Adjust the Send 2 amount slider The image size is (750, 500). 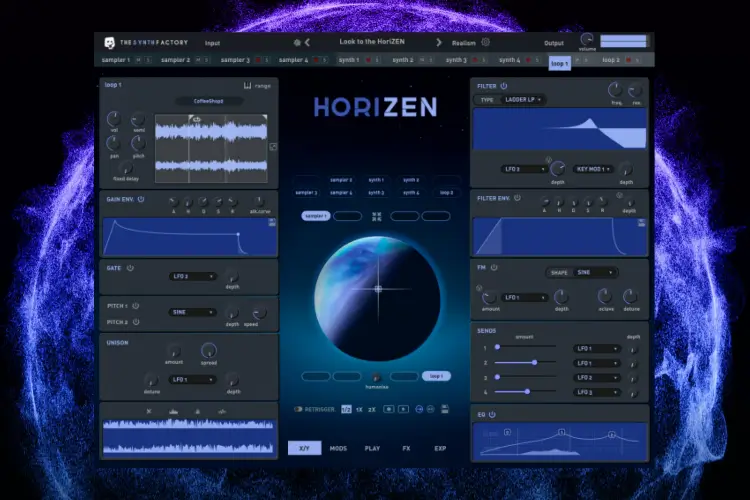(x=525, y=362)
